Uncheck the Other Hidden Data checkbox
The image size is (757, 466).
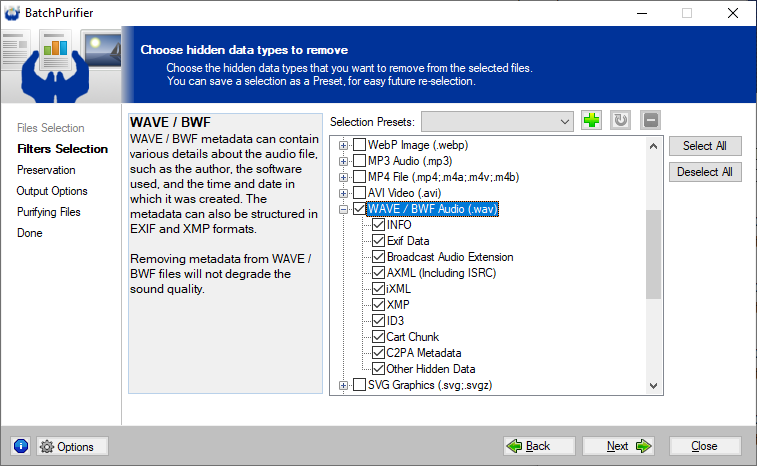click(x=378, y=368)
